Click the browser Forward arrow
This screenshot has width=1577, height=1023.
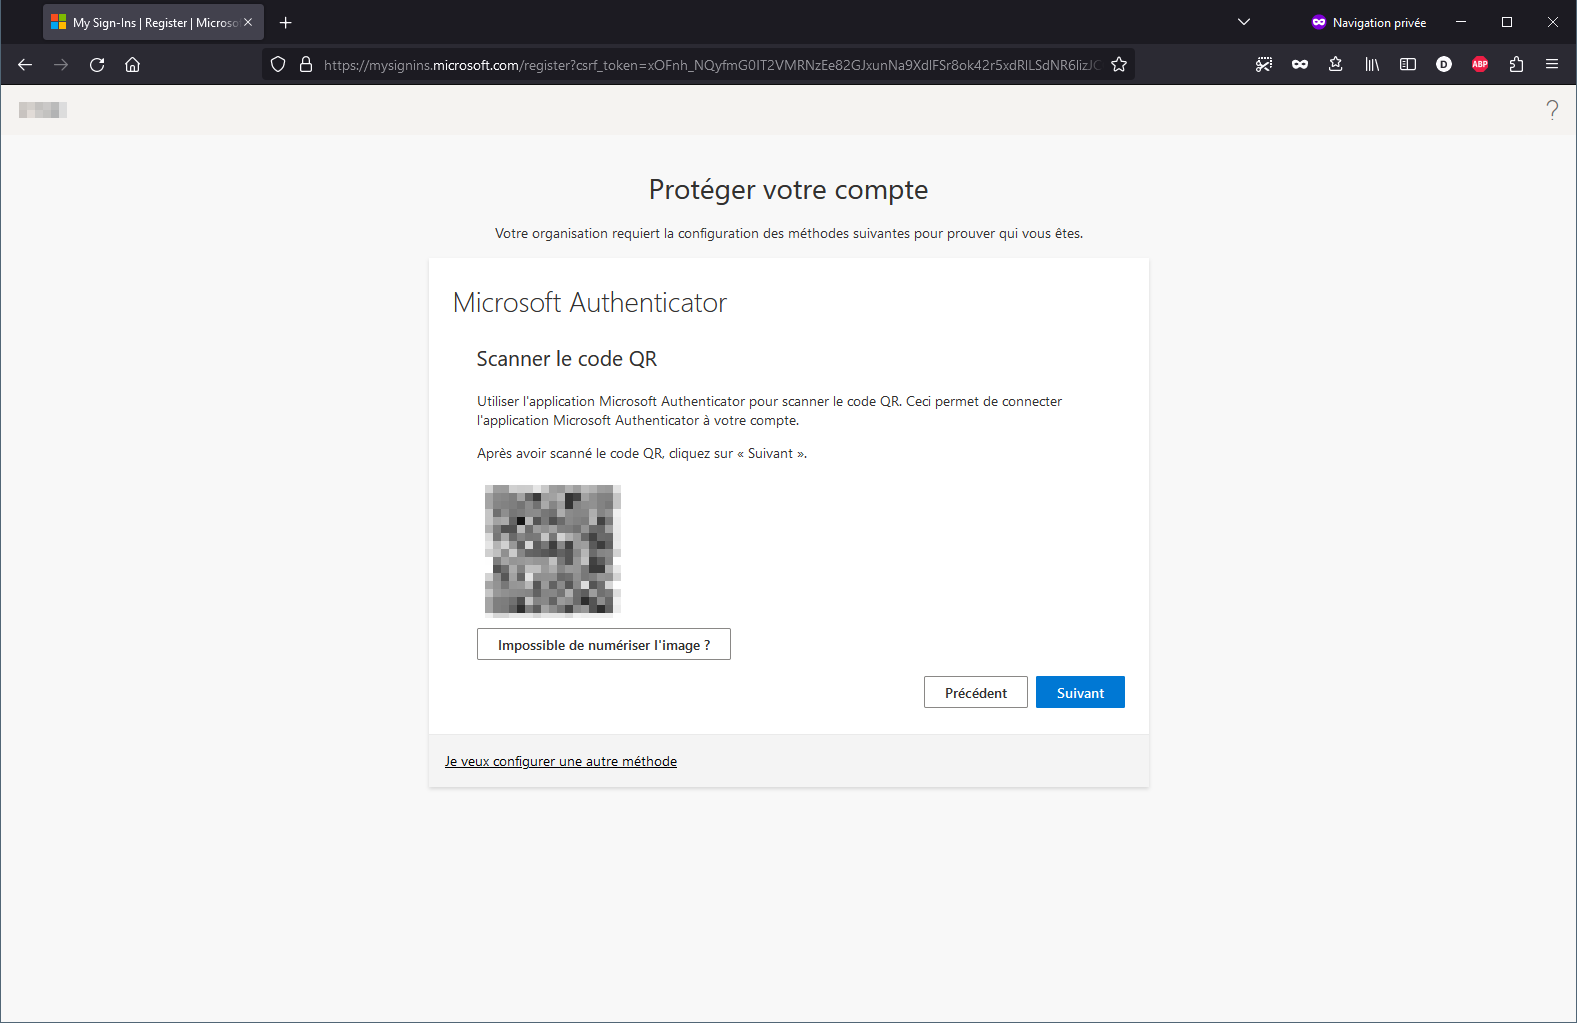61,65
